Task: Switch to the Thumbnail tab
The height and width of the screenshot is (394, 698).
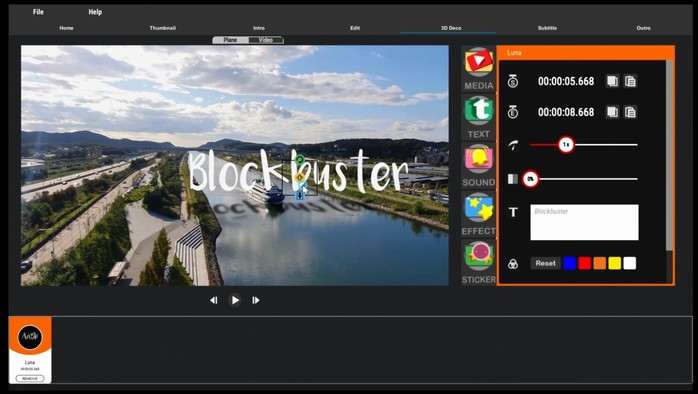Action: tap(162, 28)
